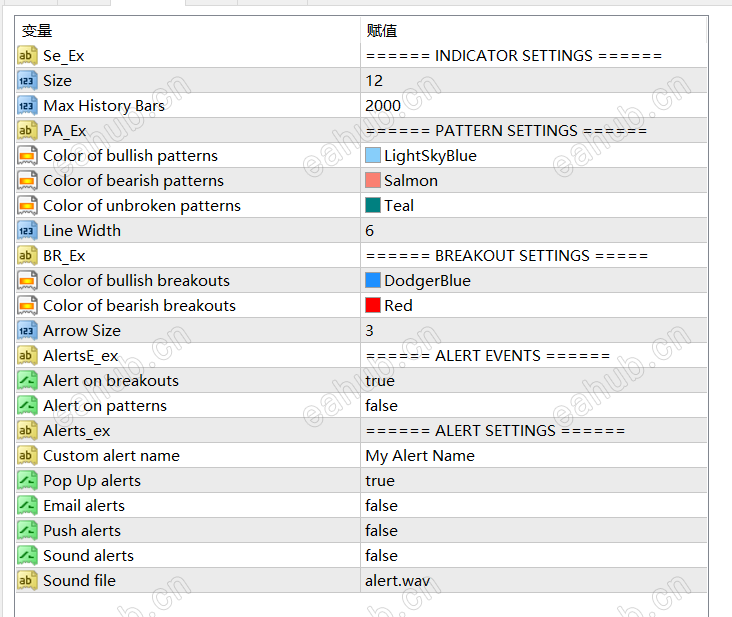The width and height of the screenshot is (732, 617).
Task: Click the integer icon beside Size
Action: (27, 81)
